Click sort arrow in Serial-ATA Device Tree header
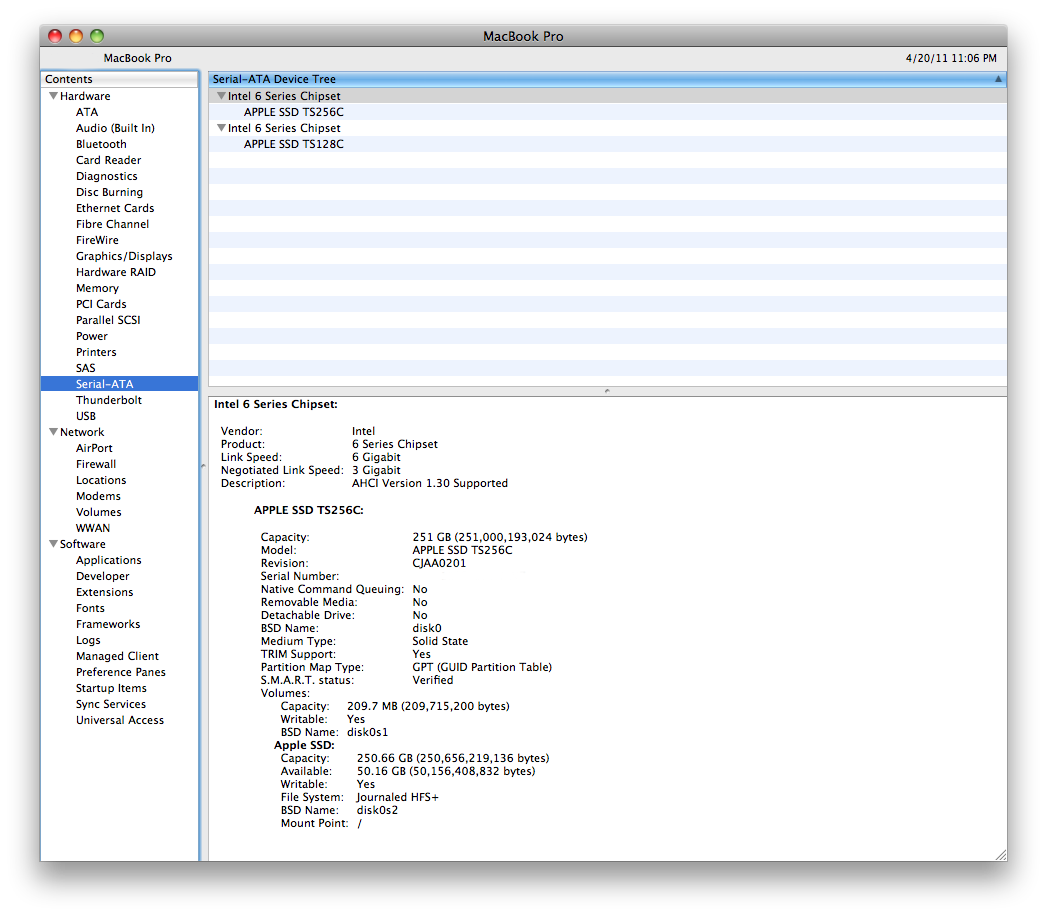 tap(998, 79)
